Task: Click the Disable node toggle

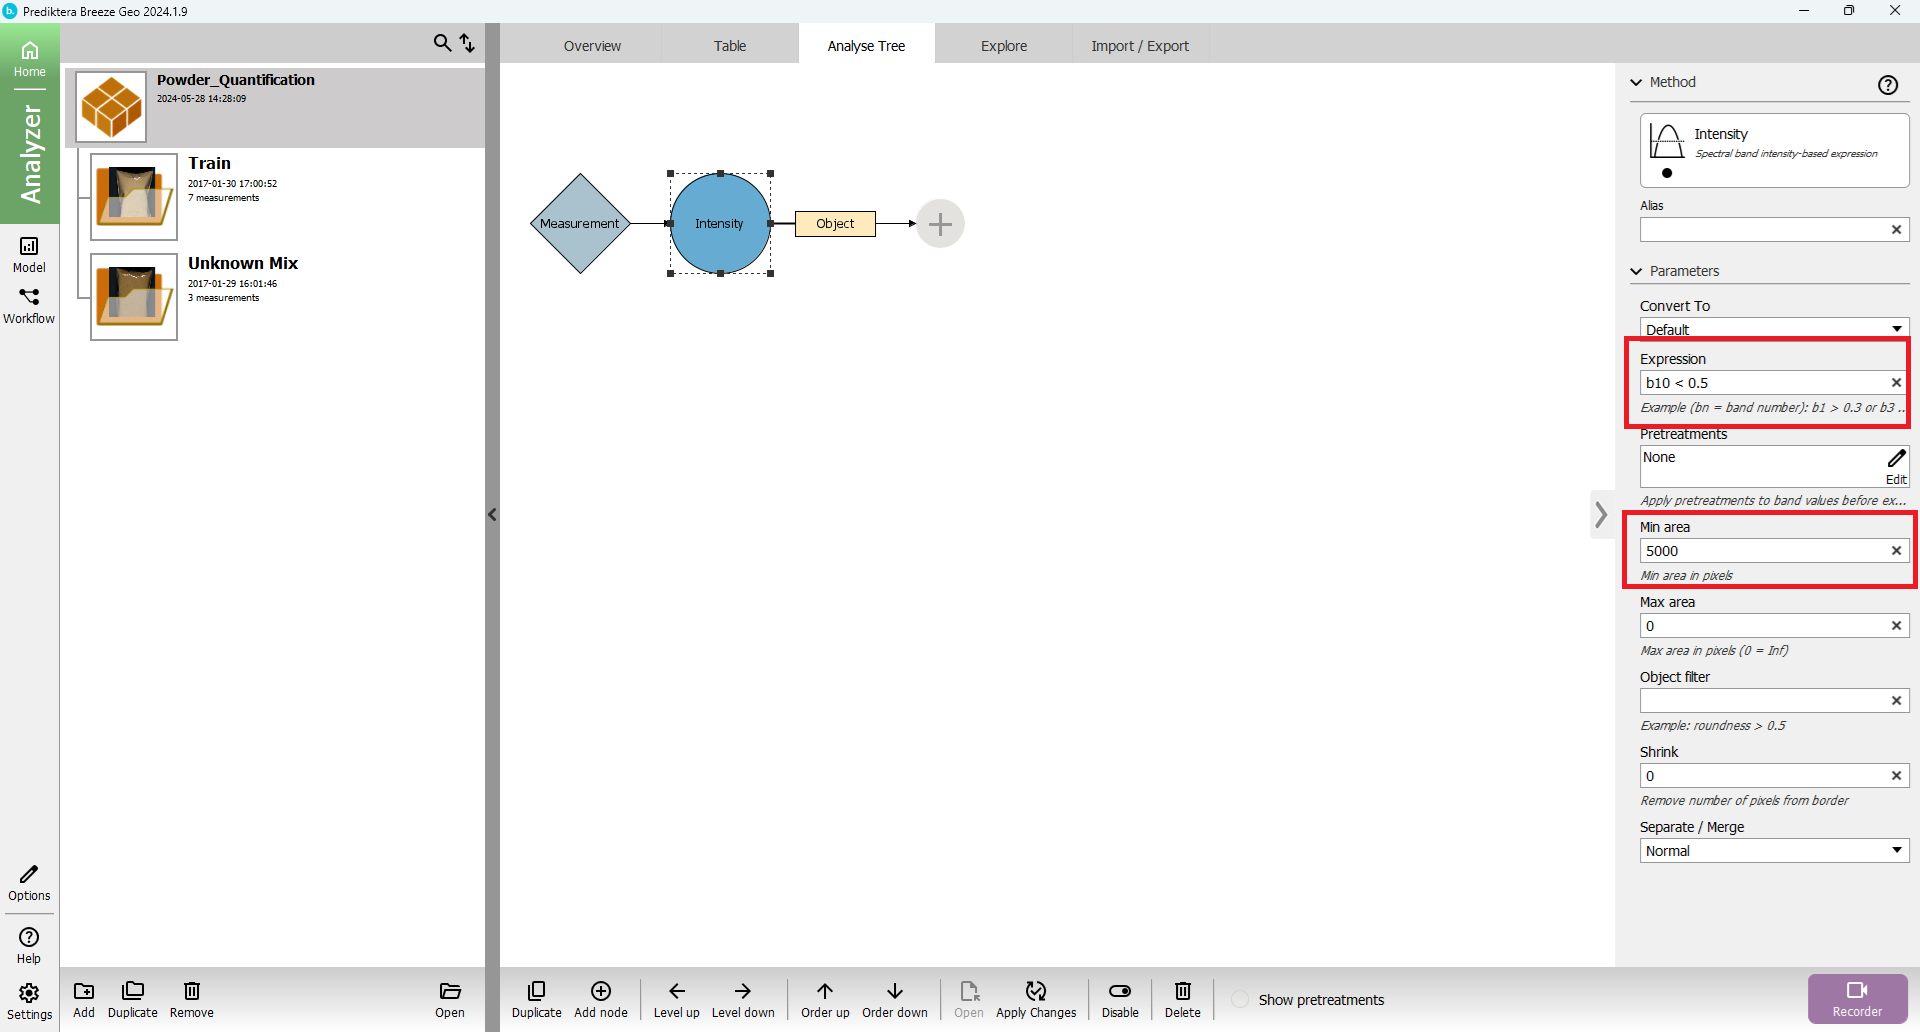Action: tap(1120, 998)
